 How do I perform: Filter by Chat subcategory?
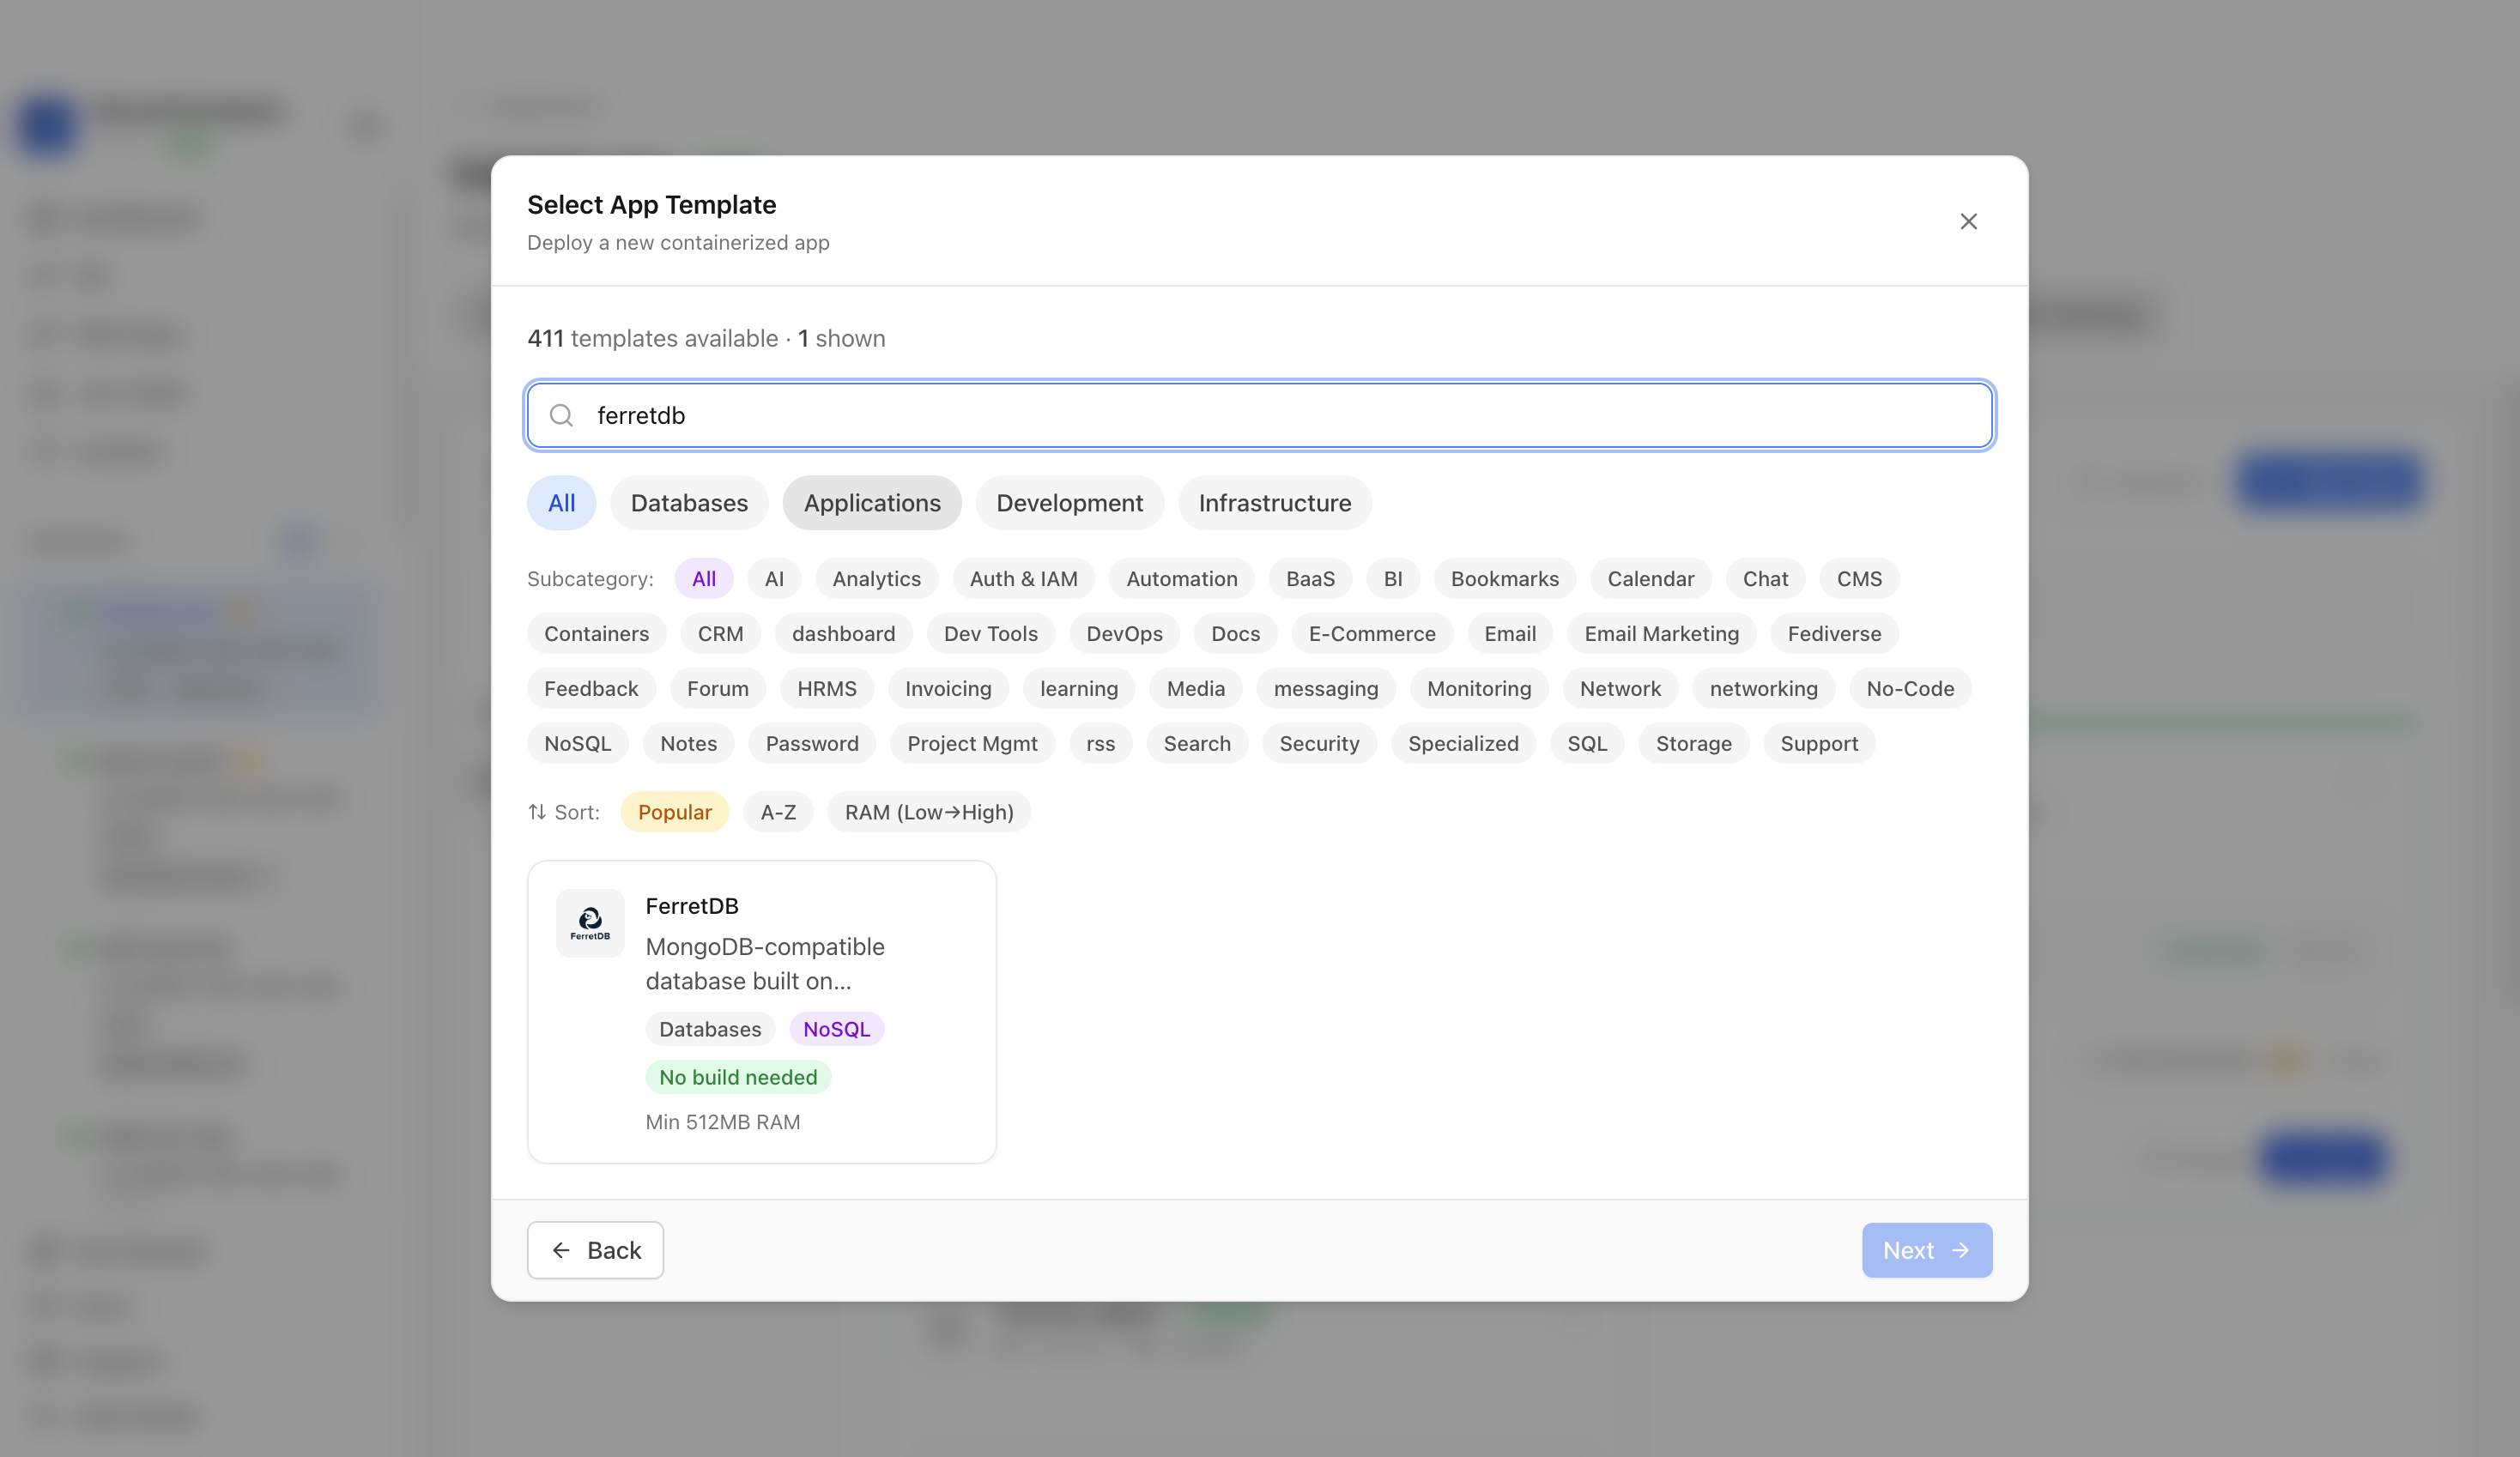[x=1766, y=579]
